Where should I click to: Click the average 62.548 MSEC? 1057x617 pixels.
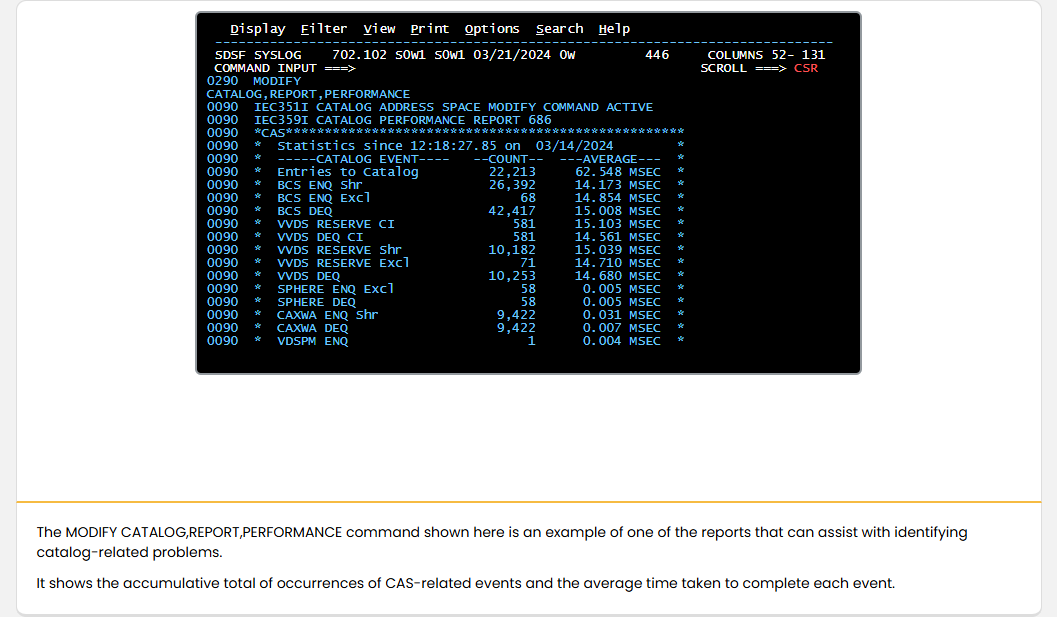[617, 172]
